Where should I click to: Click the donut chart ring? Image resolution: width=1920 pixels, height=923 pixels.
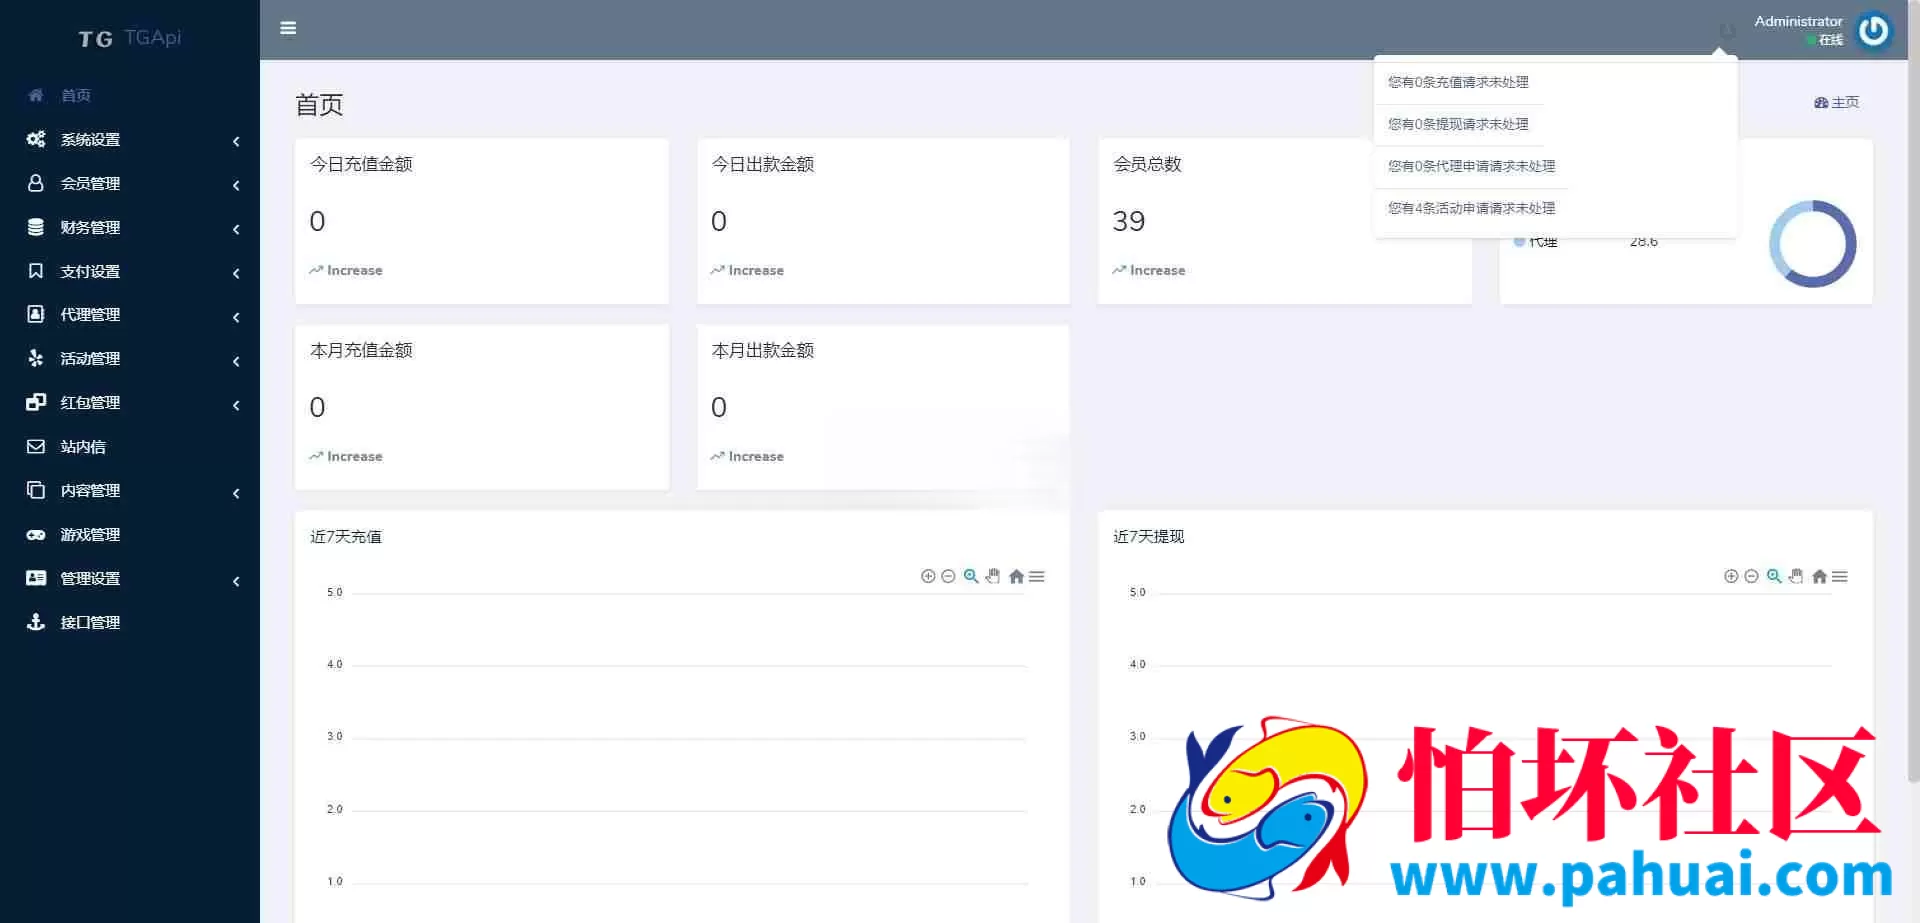coord(1812,244)
